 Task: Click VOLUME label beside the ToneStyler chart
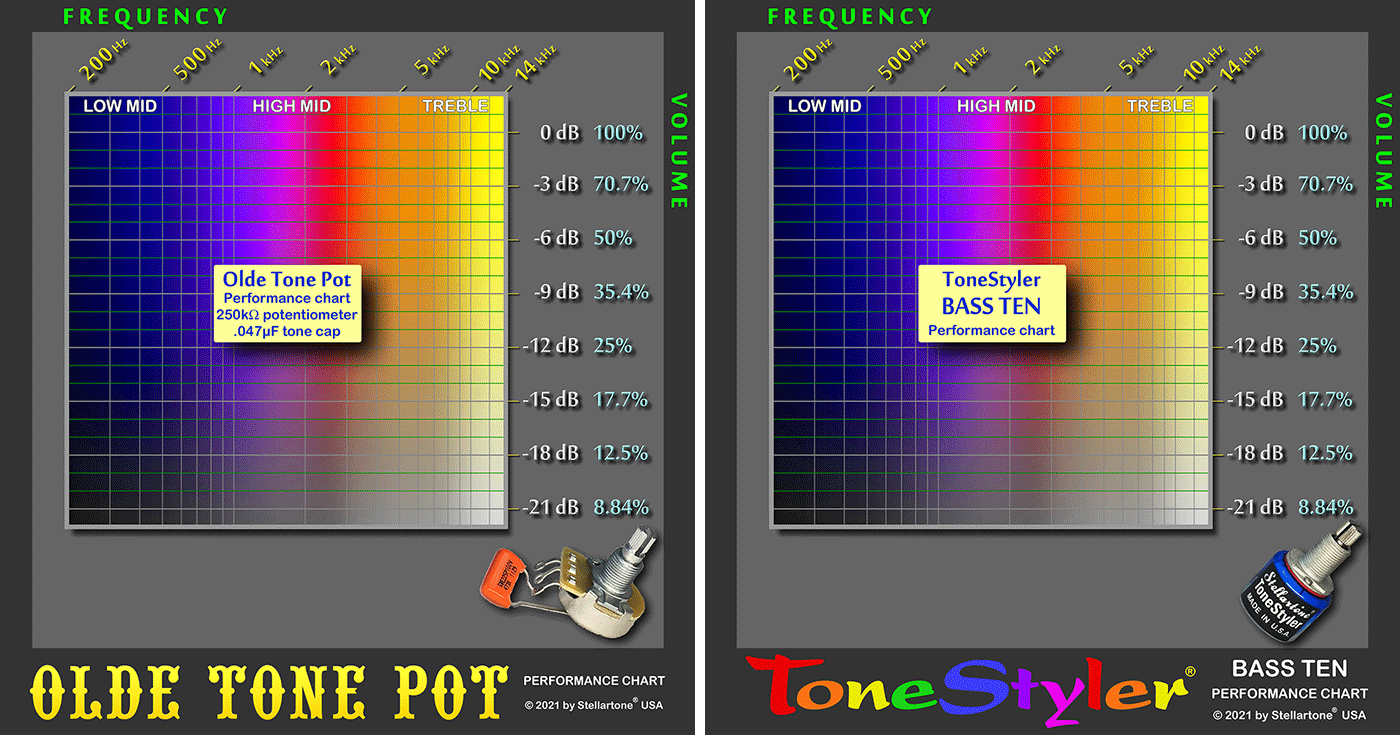click(1384, 150)
